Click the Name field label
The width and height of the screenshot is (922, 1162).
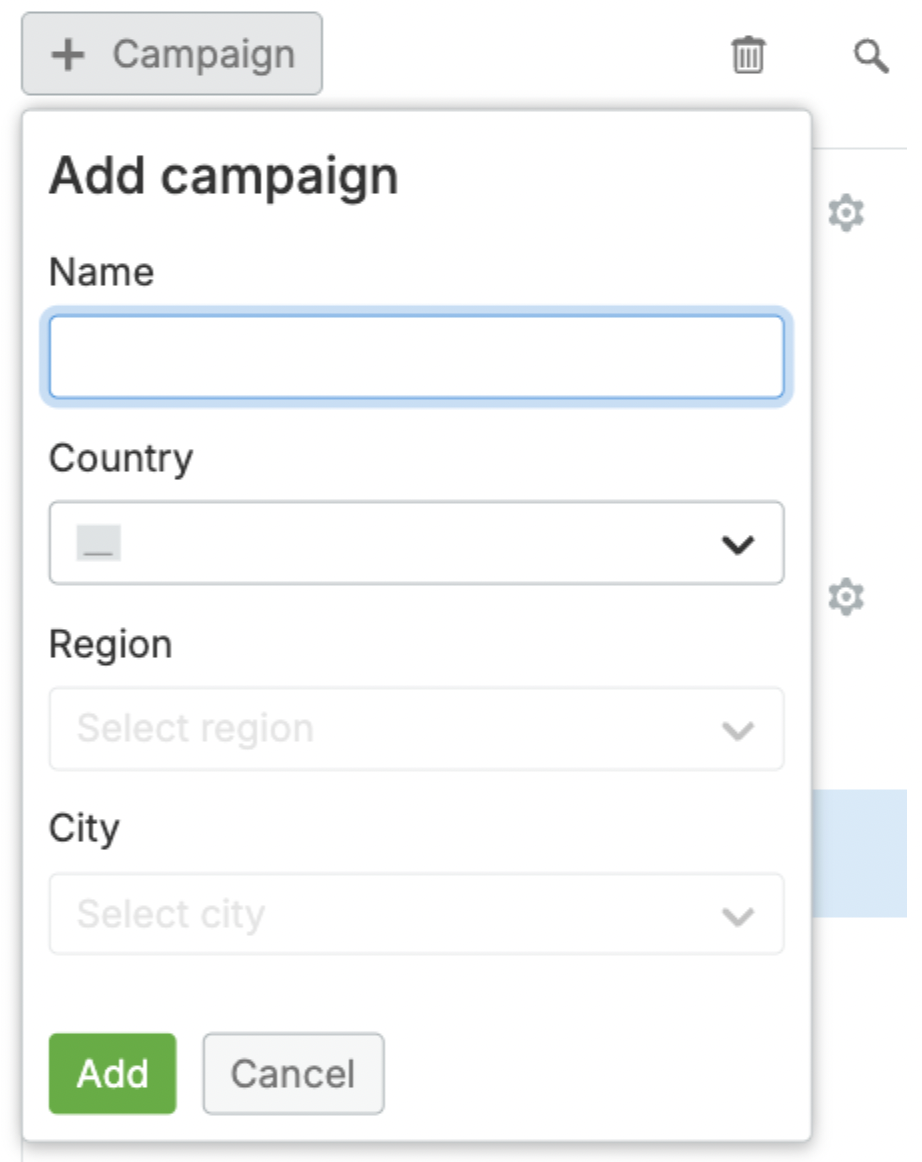pyautogui.click(x=102, y=272)
